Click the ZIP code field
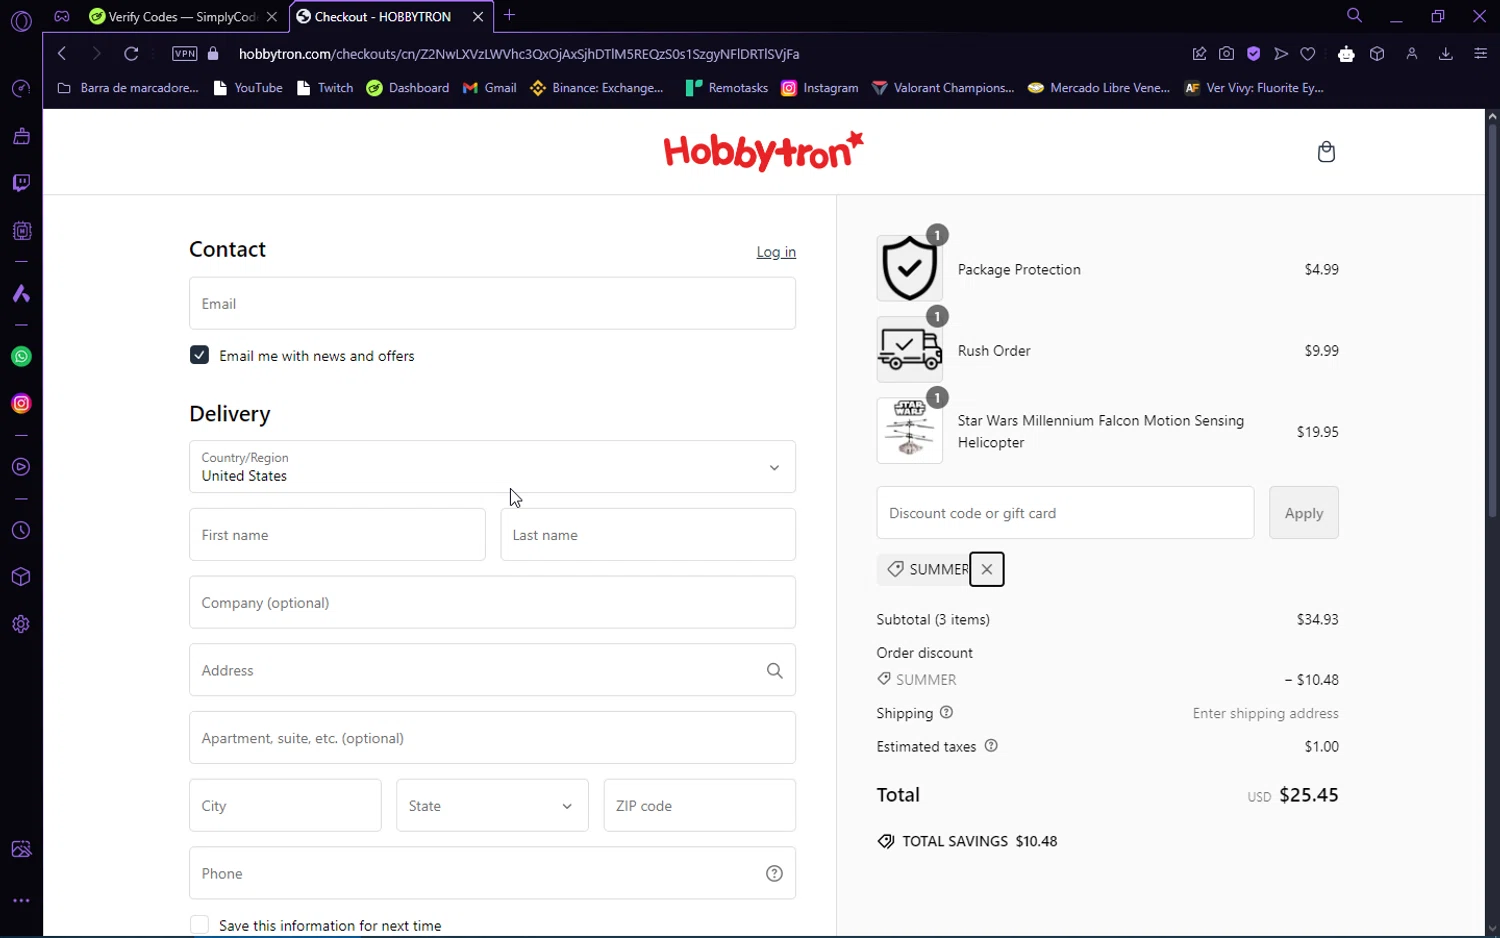The width and height of the screenshot is (1500, 938). click(700, 806)
